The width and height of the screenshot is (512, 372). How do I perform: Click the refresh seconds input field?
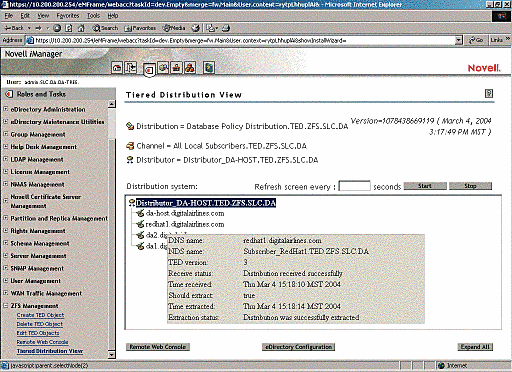(x=354, y=186)
